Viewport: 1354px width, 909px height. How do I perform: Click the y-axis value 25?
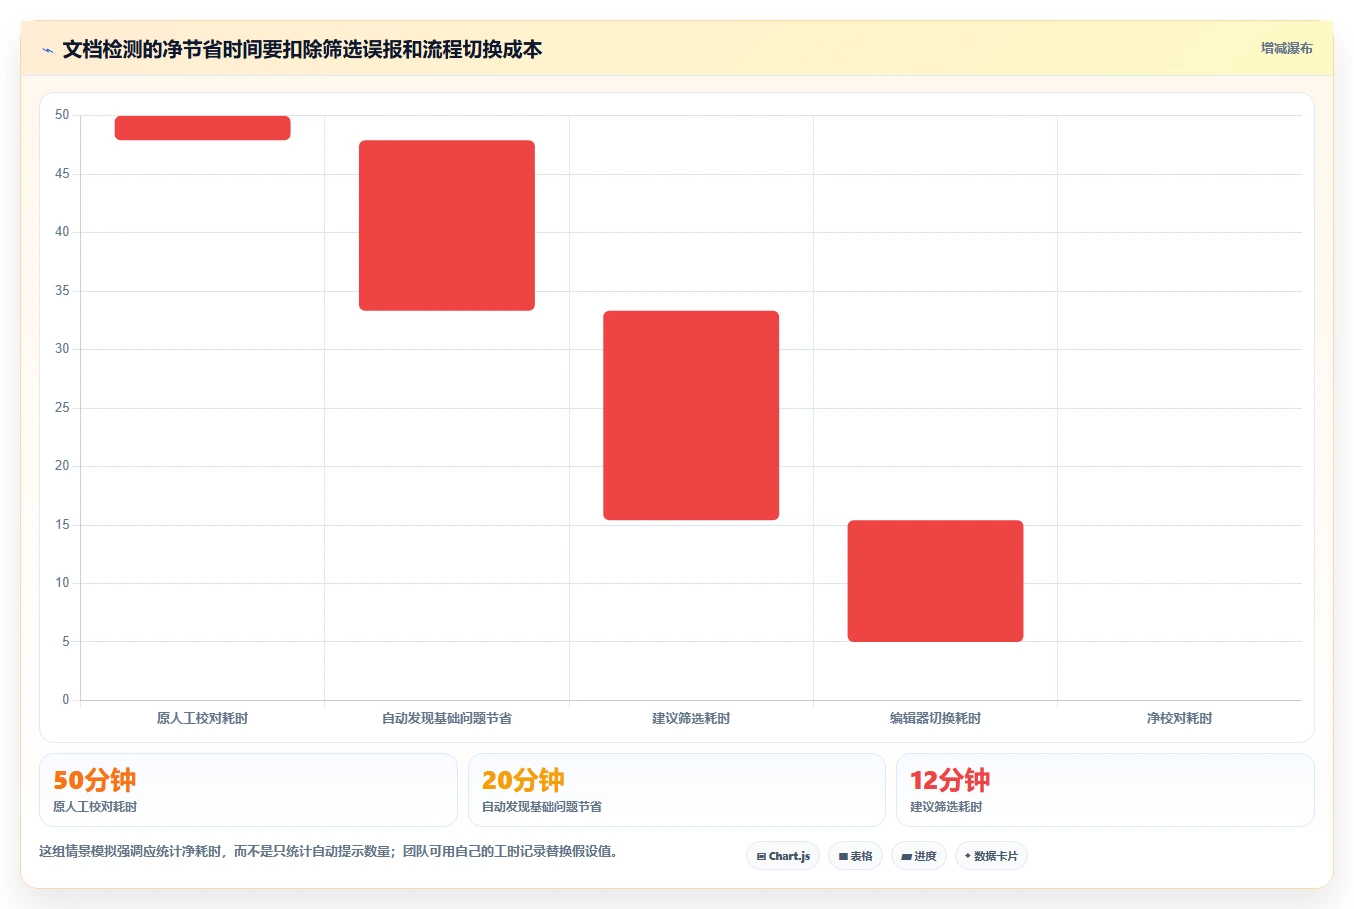point(62,408)
